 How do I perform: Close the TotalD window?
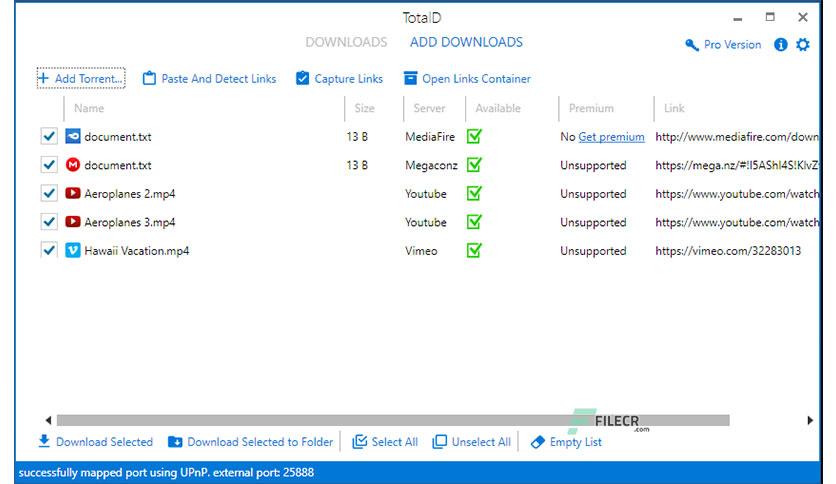coord(802,17)
